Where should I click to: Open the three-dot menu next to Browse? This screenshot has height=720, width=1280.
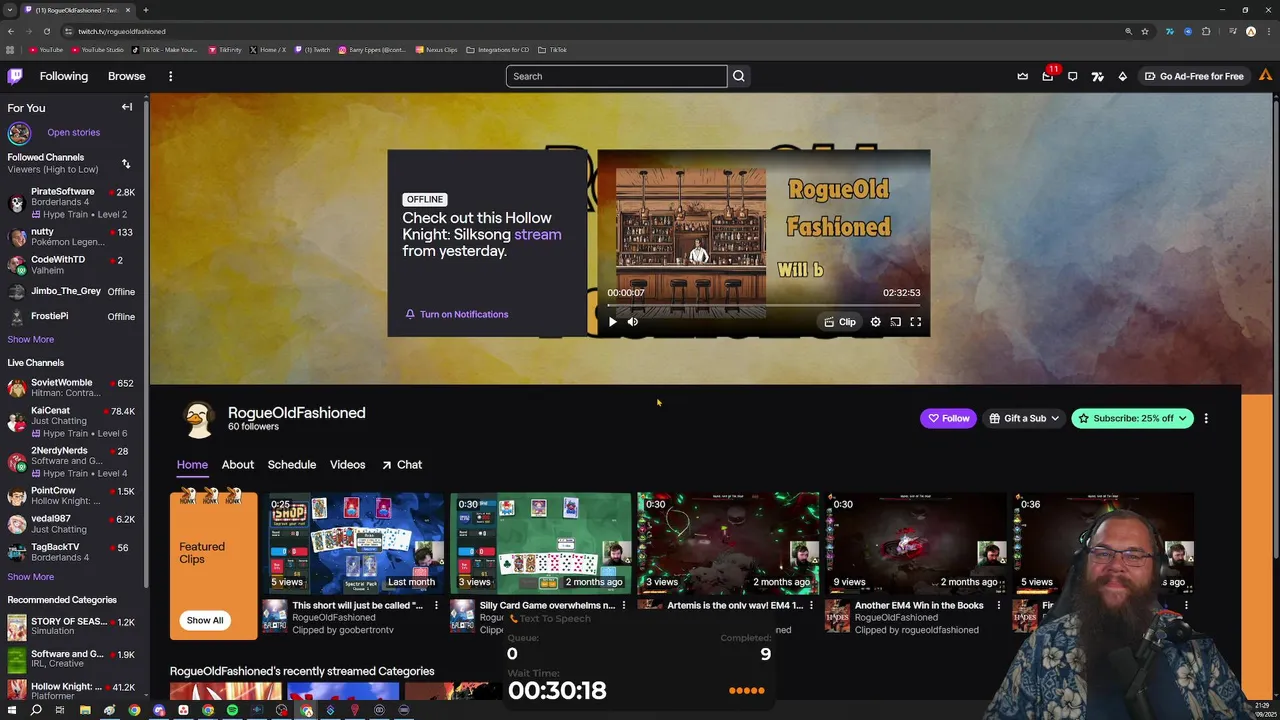tap(170, 76)
